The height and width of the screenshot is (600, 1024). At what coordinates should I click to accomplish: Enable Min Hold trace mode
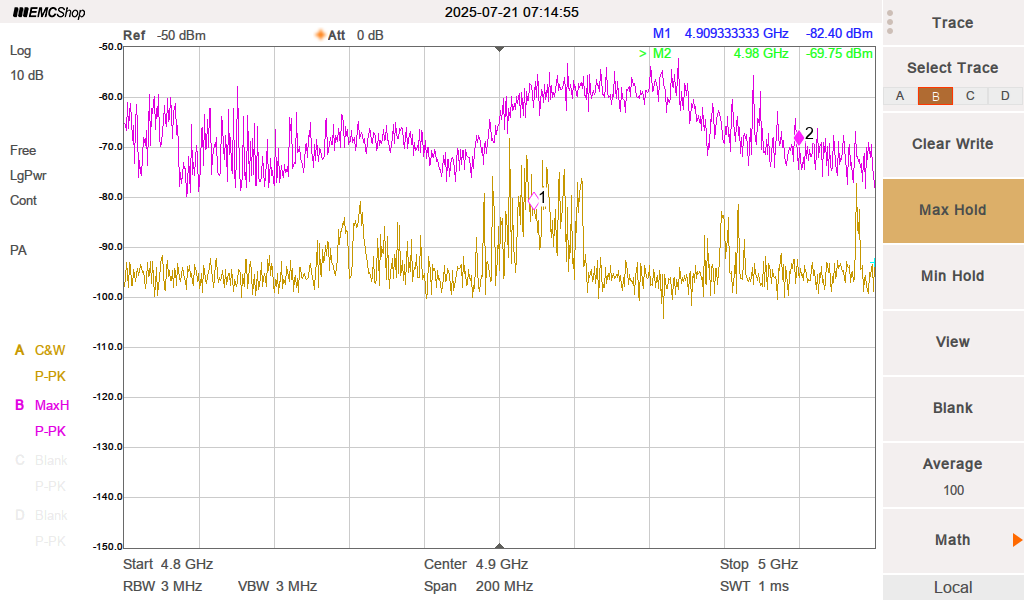[x=952, y=276]
